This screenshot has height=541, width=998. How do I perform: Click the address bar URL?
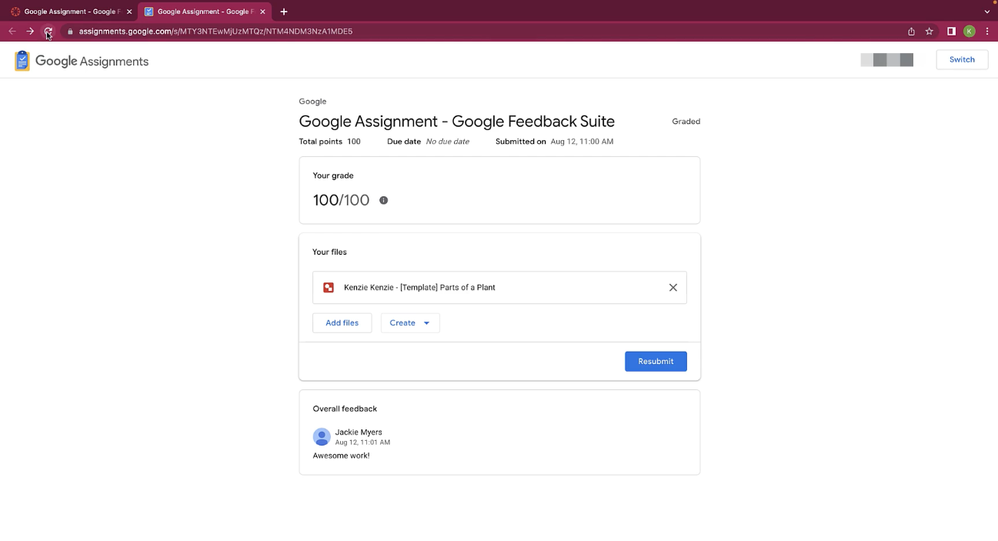pyautogui.click(x=215, y=31)
